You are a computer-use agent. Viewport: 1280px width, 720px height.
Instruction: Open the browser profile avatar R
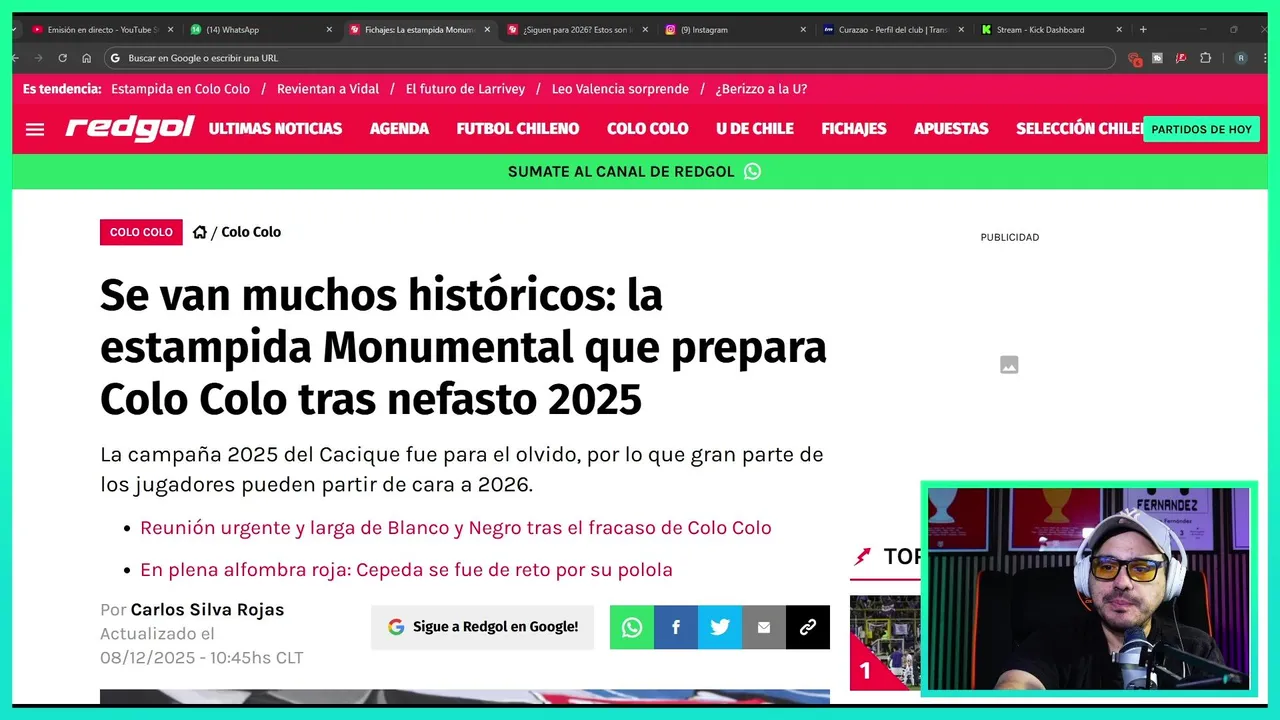click(x=1241, y=58)
